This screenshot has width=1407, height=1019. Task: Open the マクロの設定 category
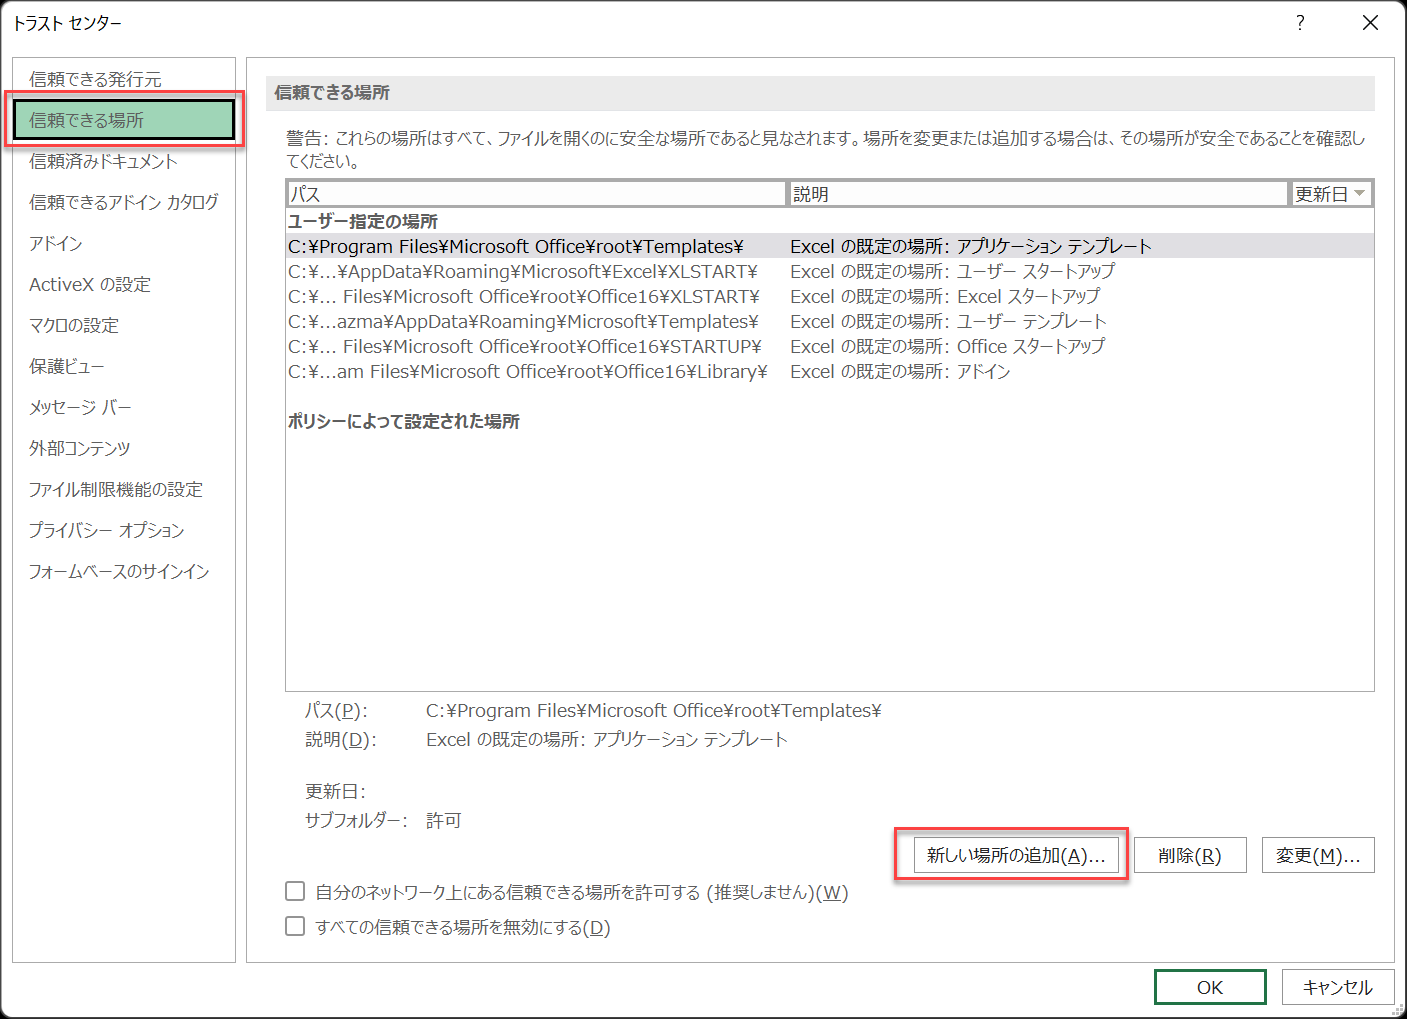[x=74, y=325]
